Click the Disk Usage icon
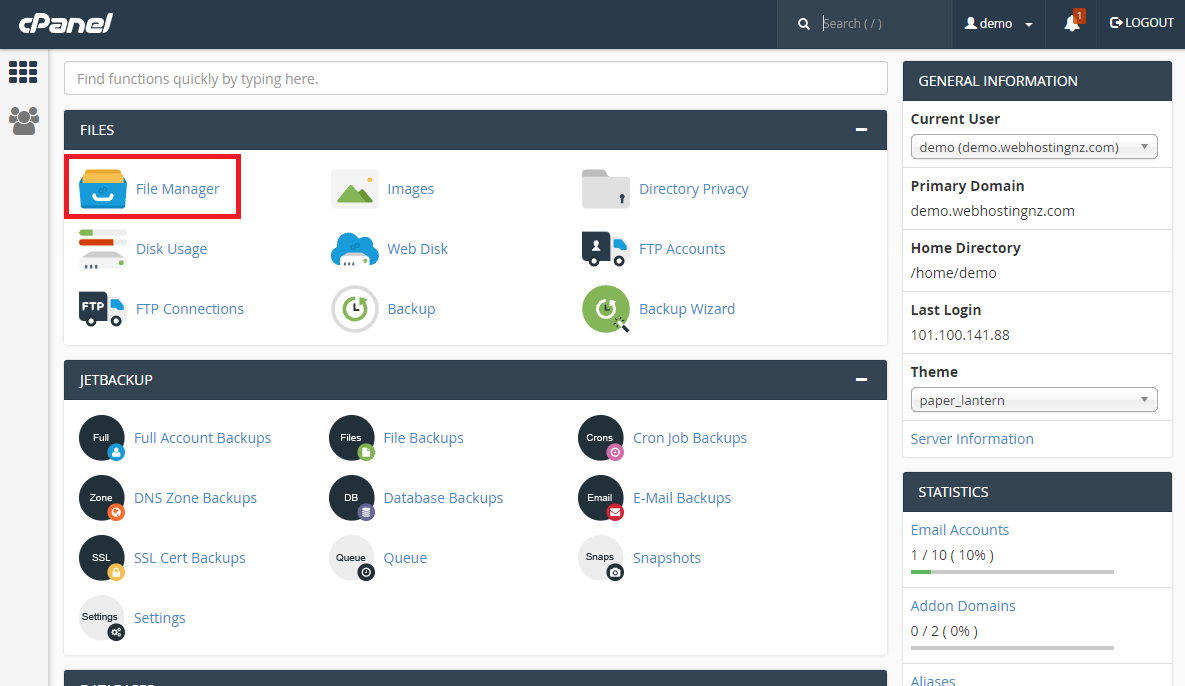Image resolution: width=1185 pixels, height=686 pixels. click(103, 249)
